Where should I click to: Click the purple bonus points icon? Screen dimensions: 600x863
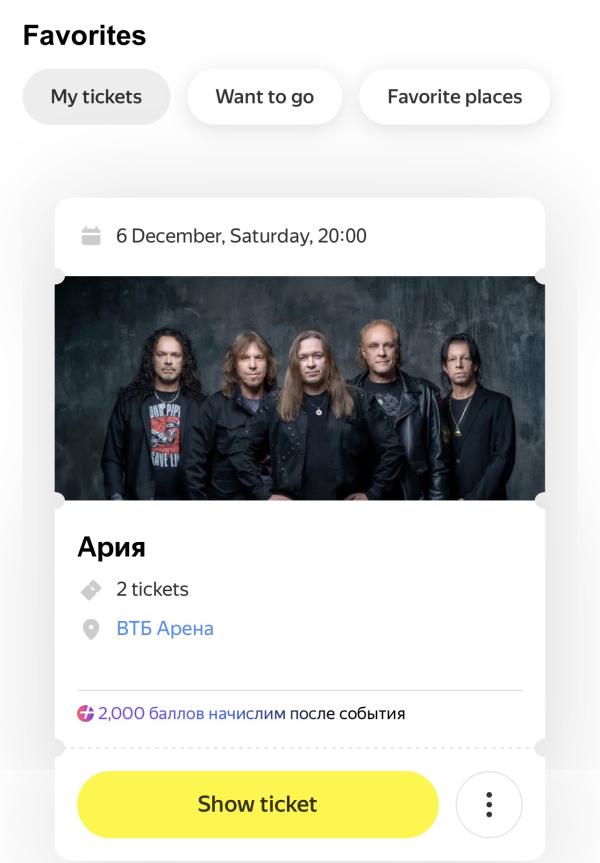[86, 714]
